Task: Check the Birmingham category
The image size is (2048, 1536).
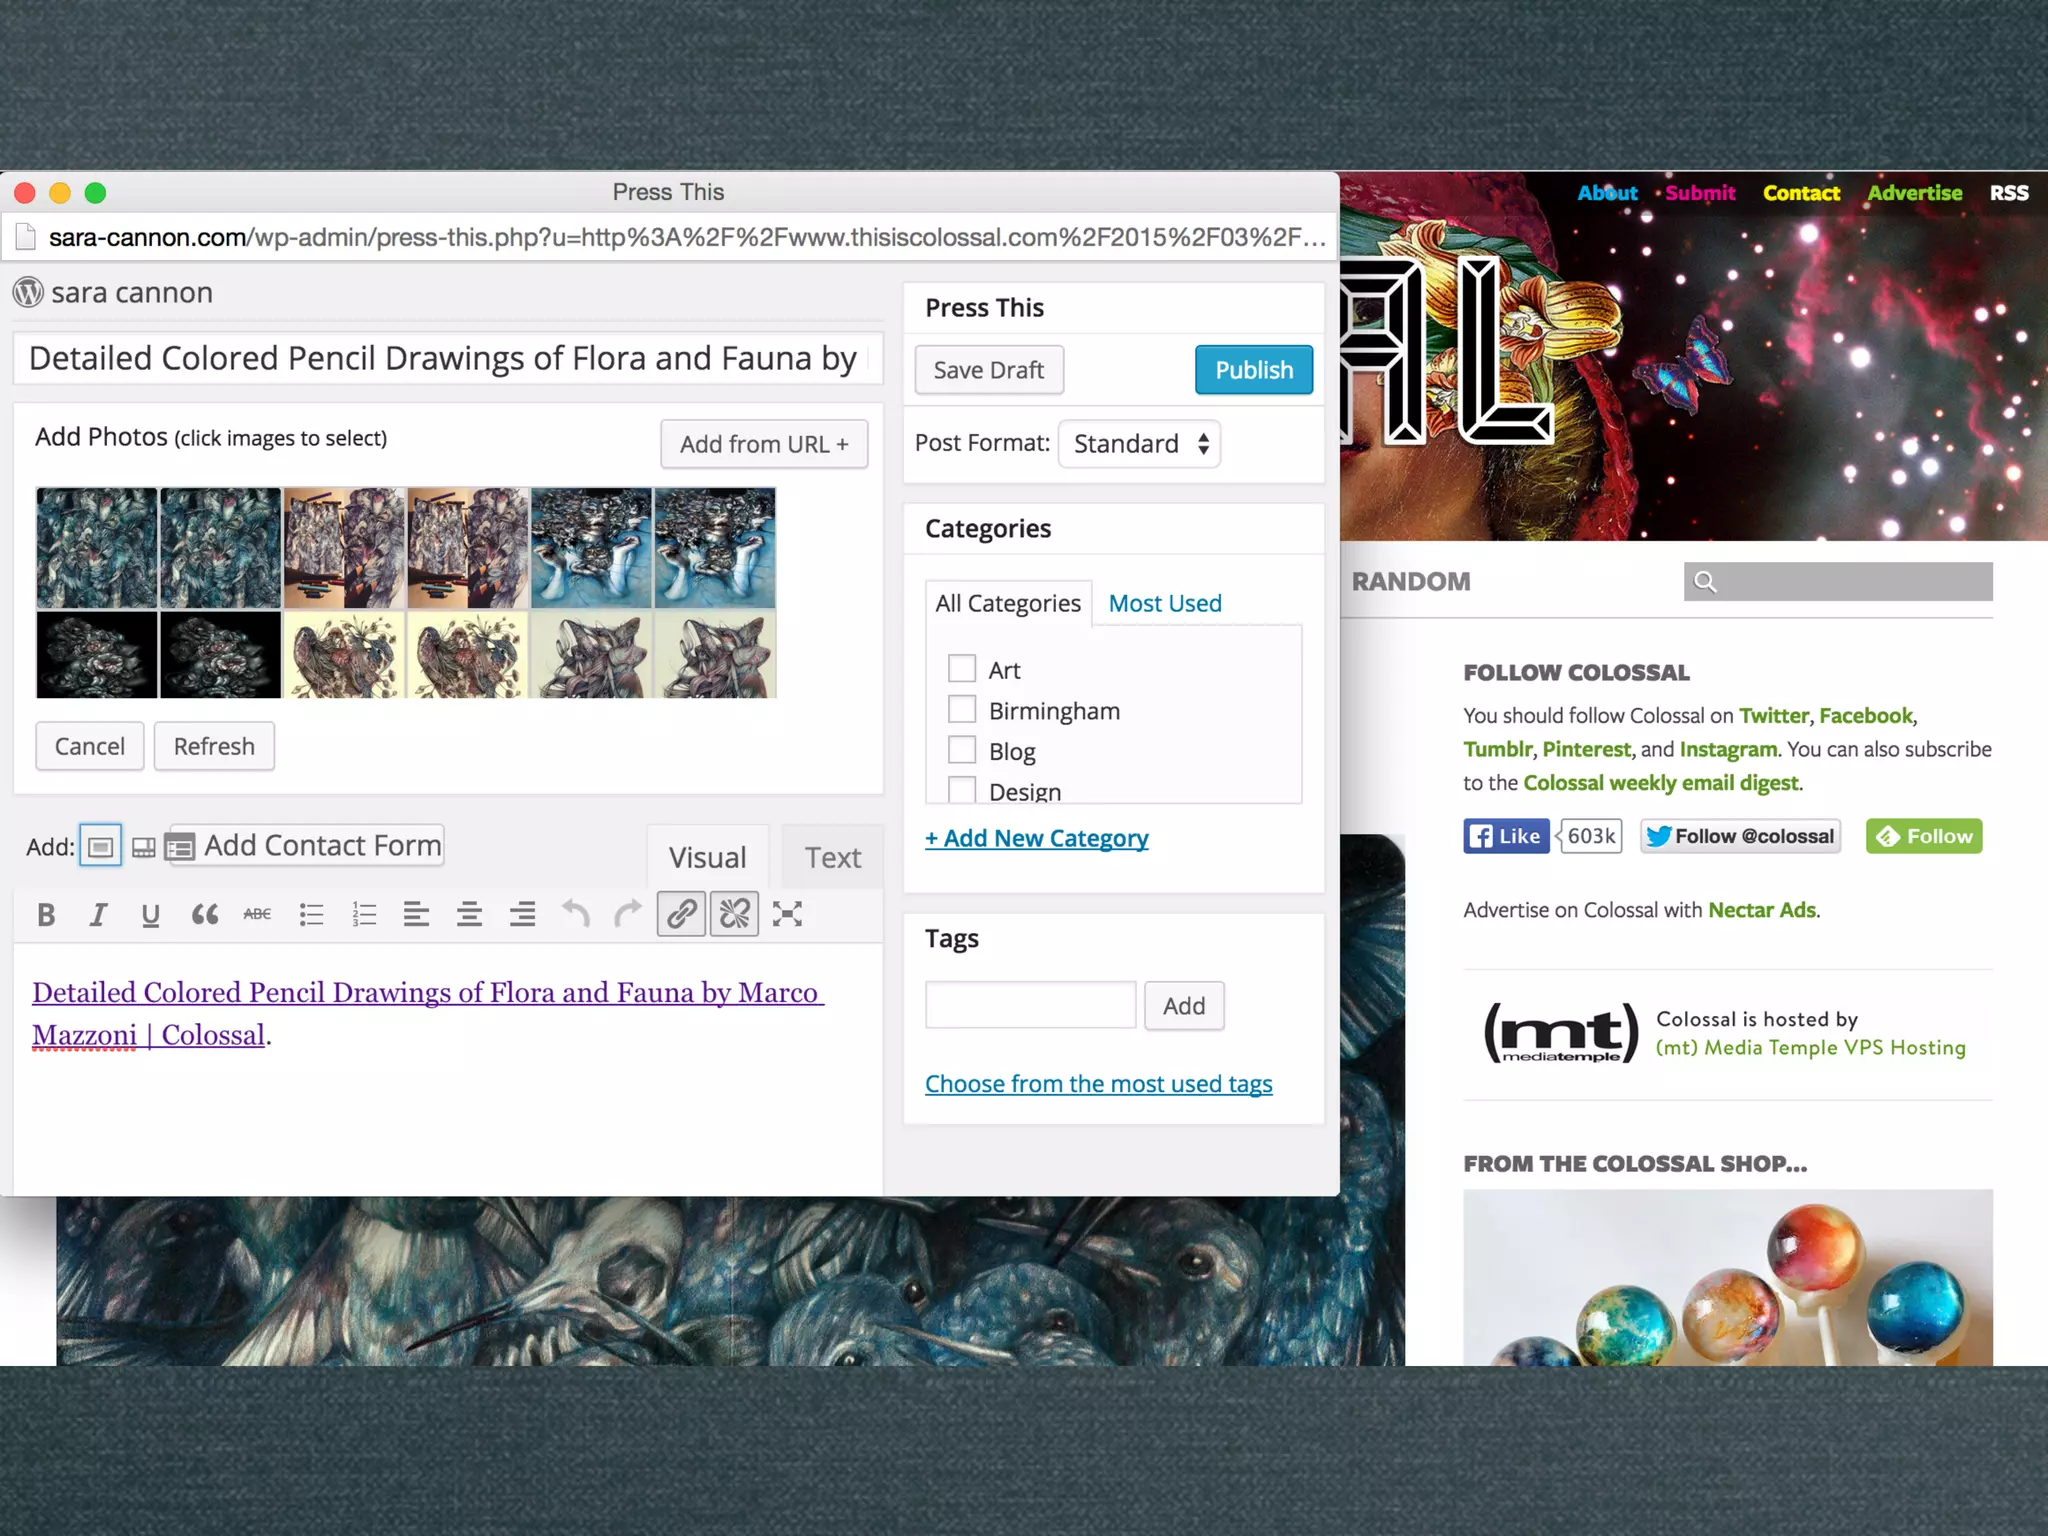Action: 962,709
